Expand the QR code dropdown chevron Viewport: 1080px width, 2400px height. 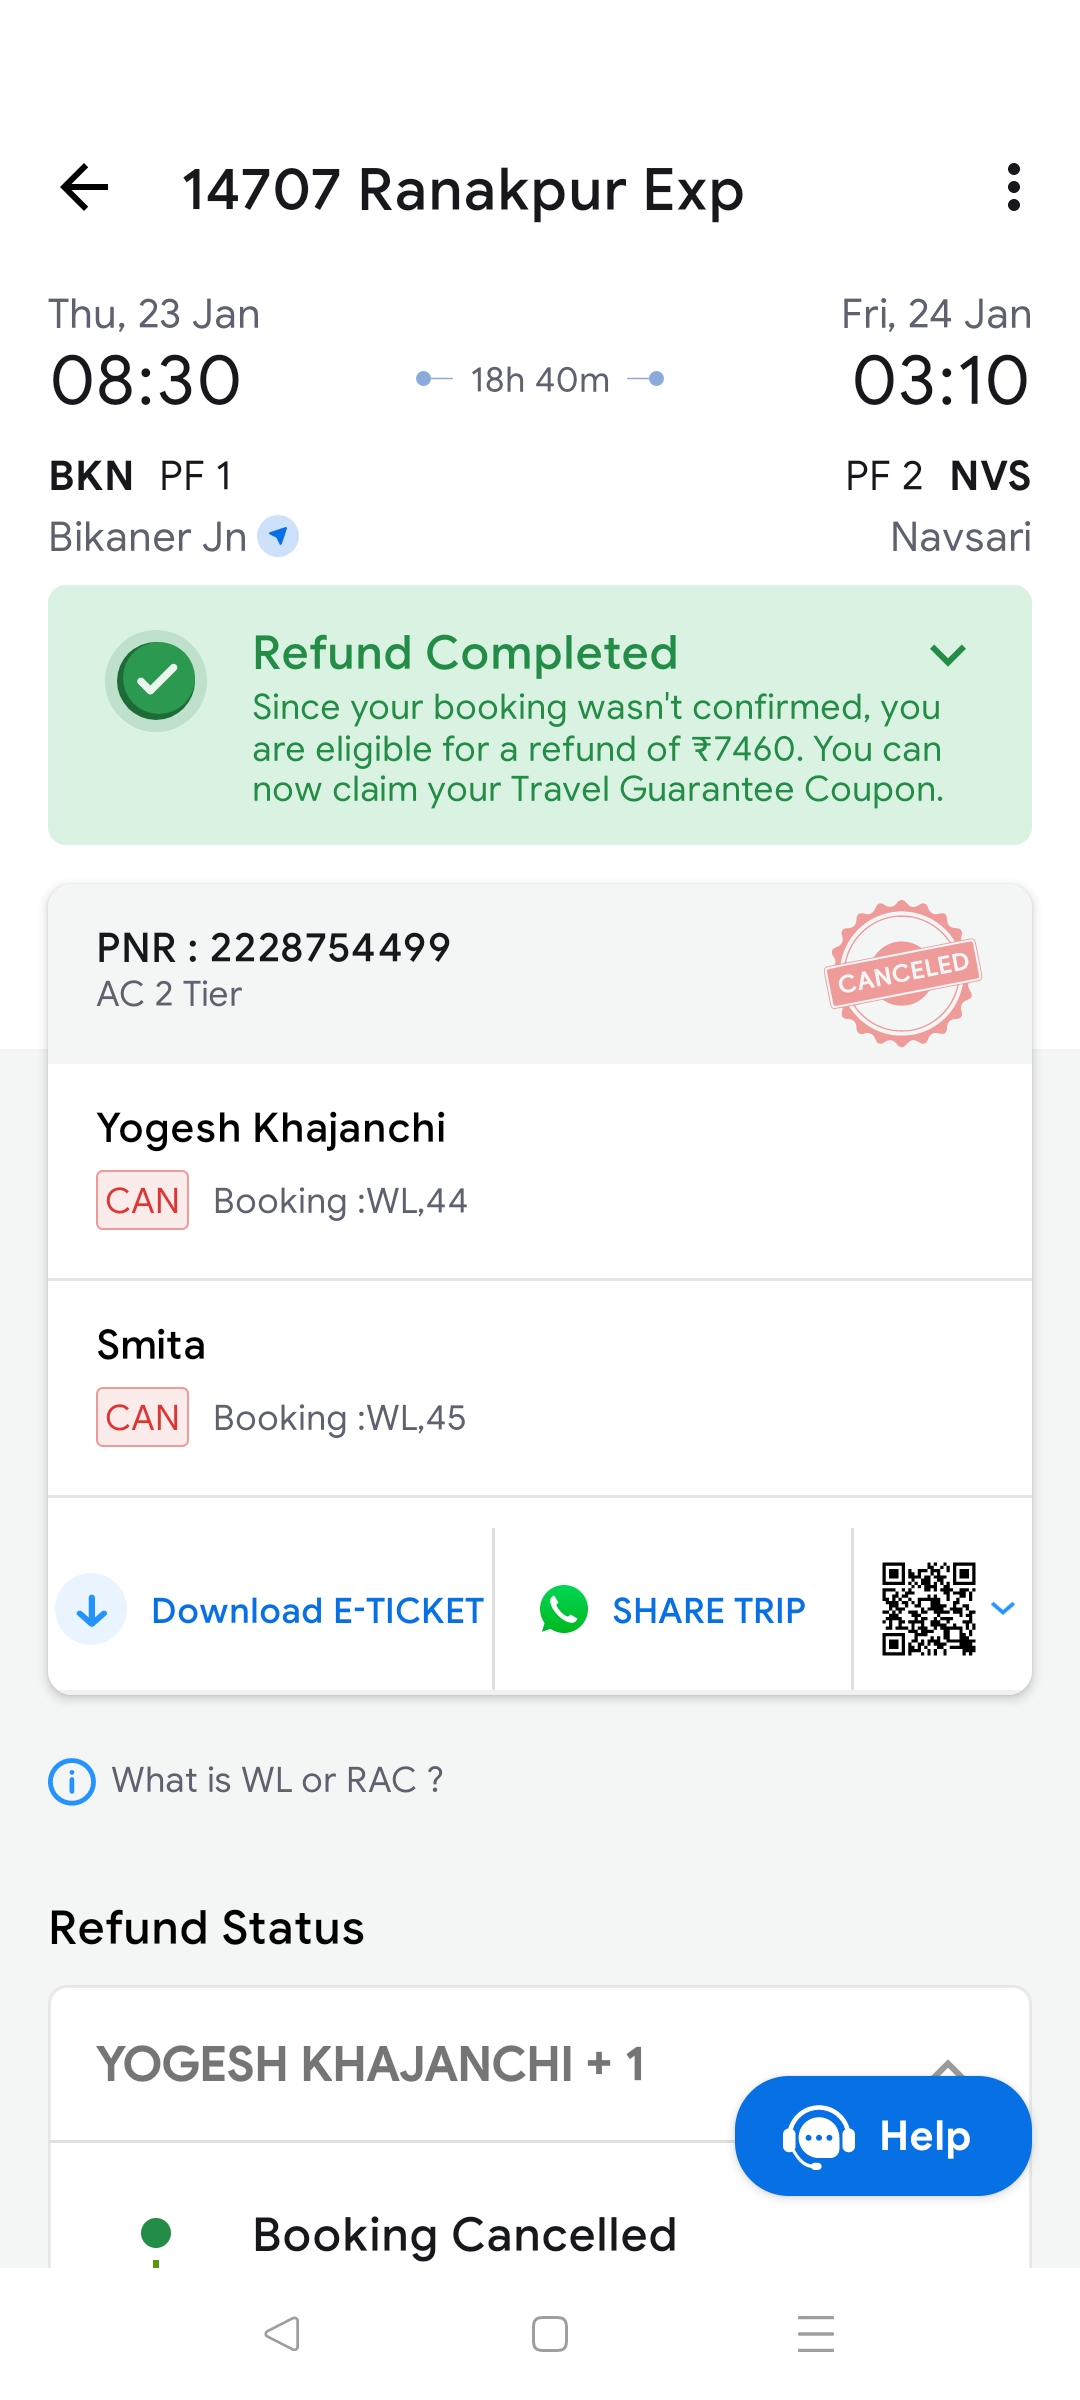[1003, 1608]
